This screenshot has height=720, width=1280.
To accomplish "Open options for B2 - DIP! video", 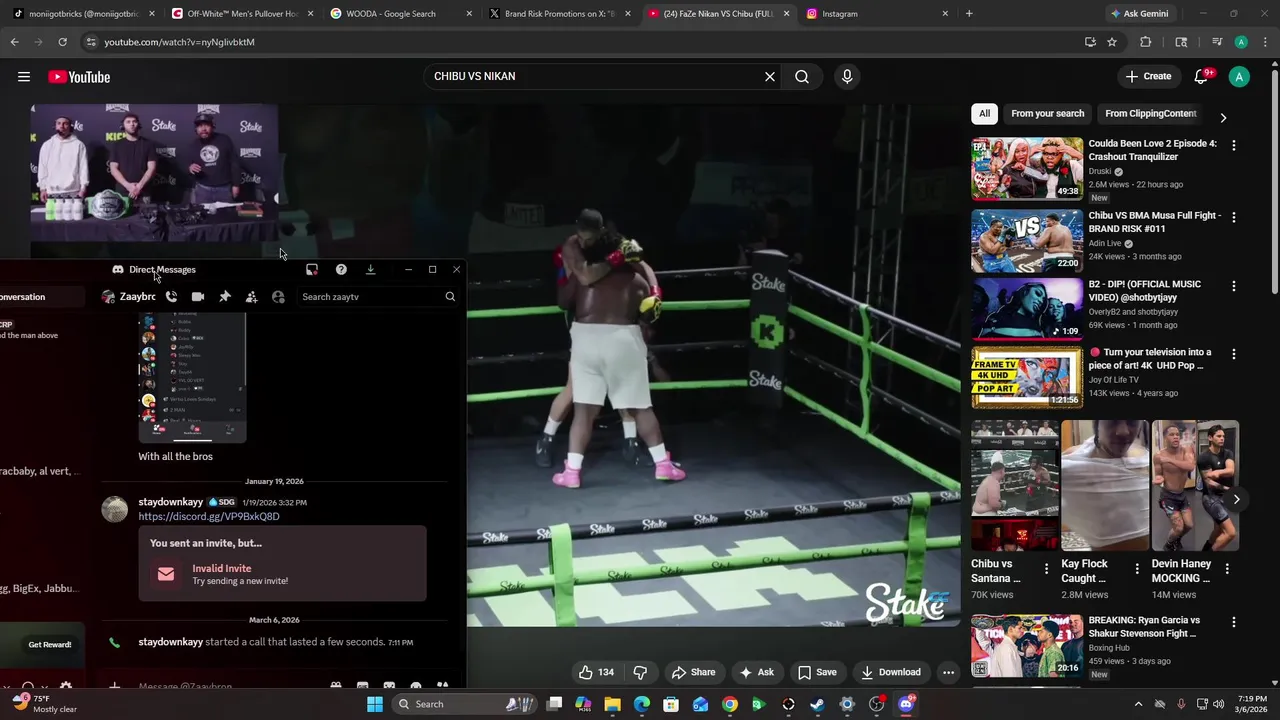I will (x=1233, y=285).
